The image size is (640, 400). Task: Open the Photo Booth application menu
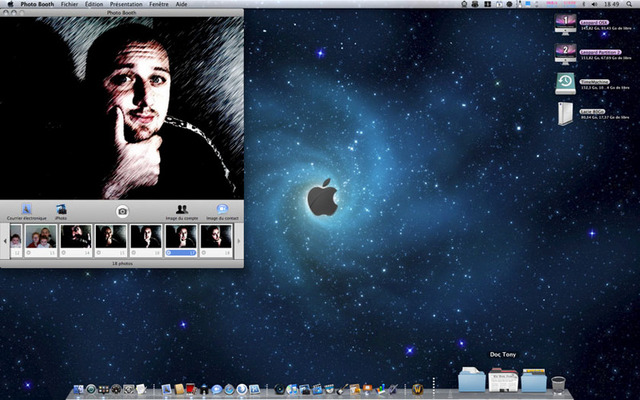tap(37, 4)
